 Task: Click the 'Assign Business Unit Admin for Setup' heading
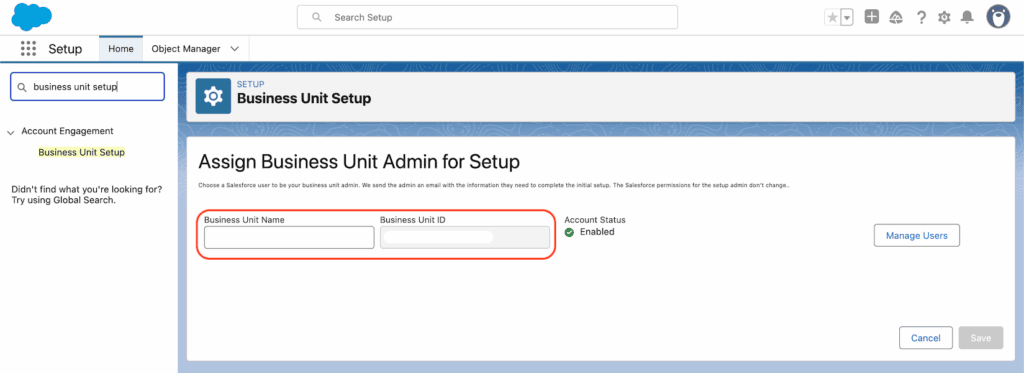coord(359,161)
